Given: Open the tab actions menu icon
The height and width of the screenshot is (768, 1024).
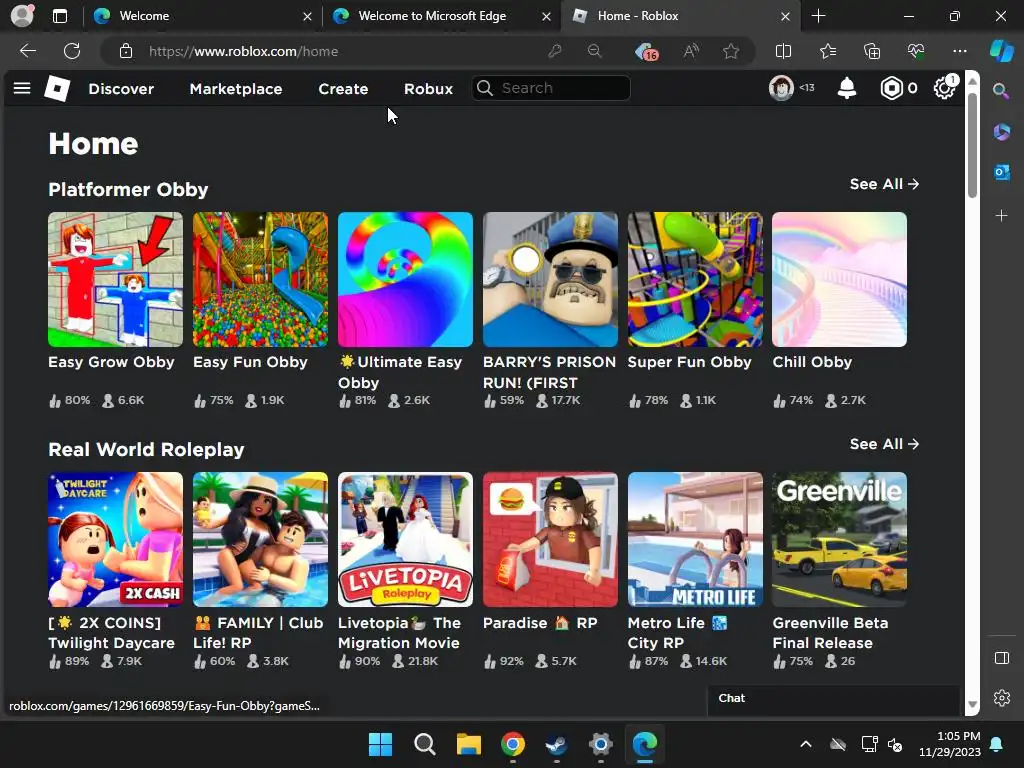Looking at the screenshot, I should pyautogui.click(x=59, y=16).
